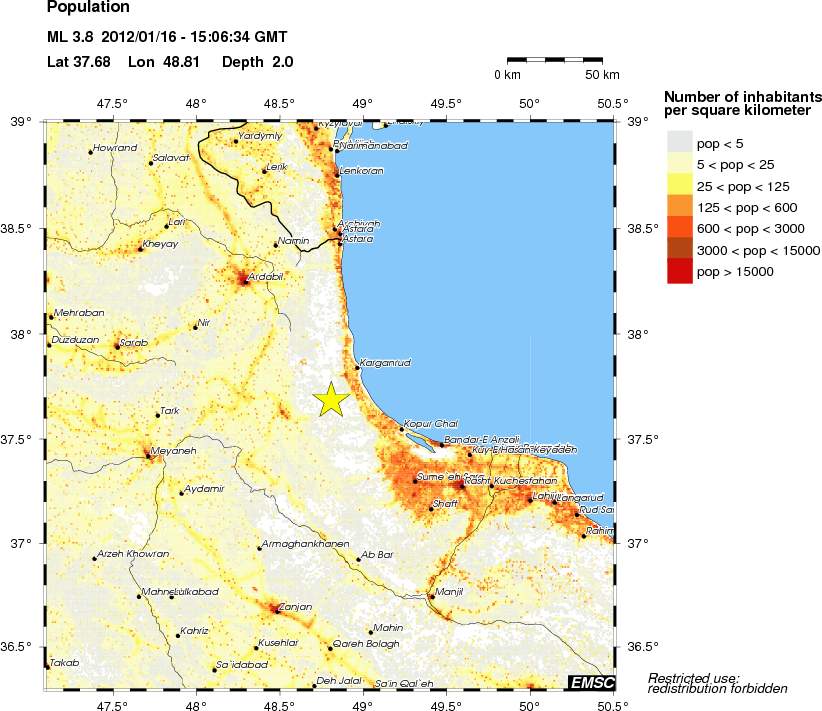Click the Ardabil city label
This screenshot has width=822, height=711.
(x=266, y=276)
